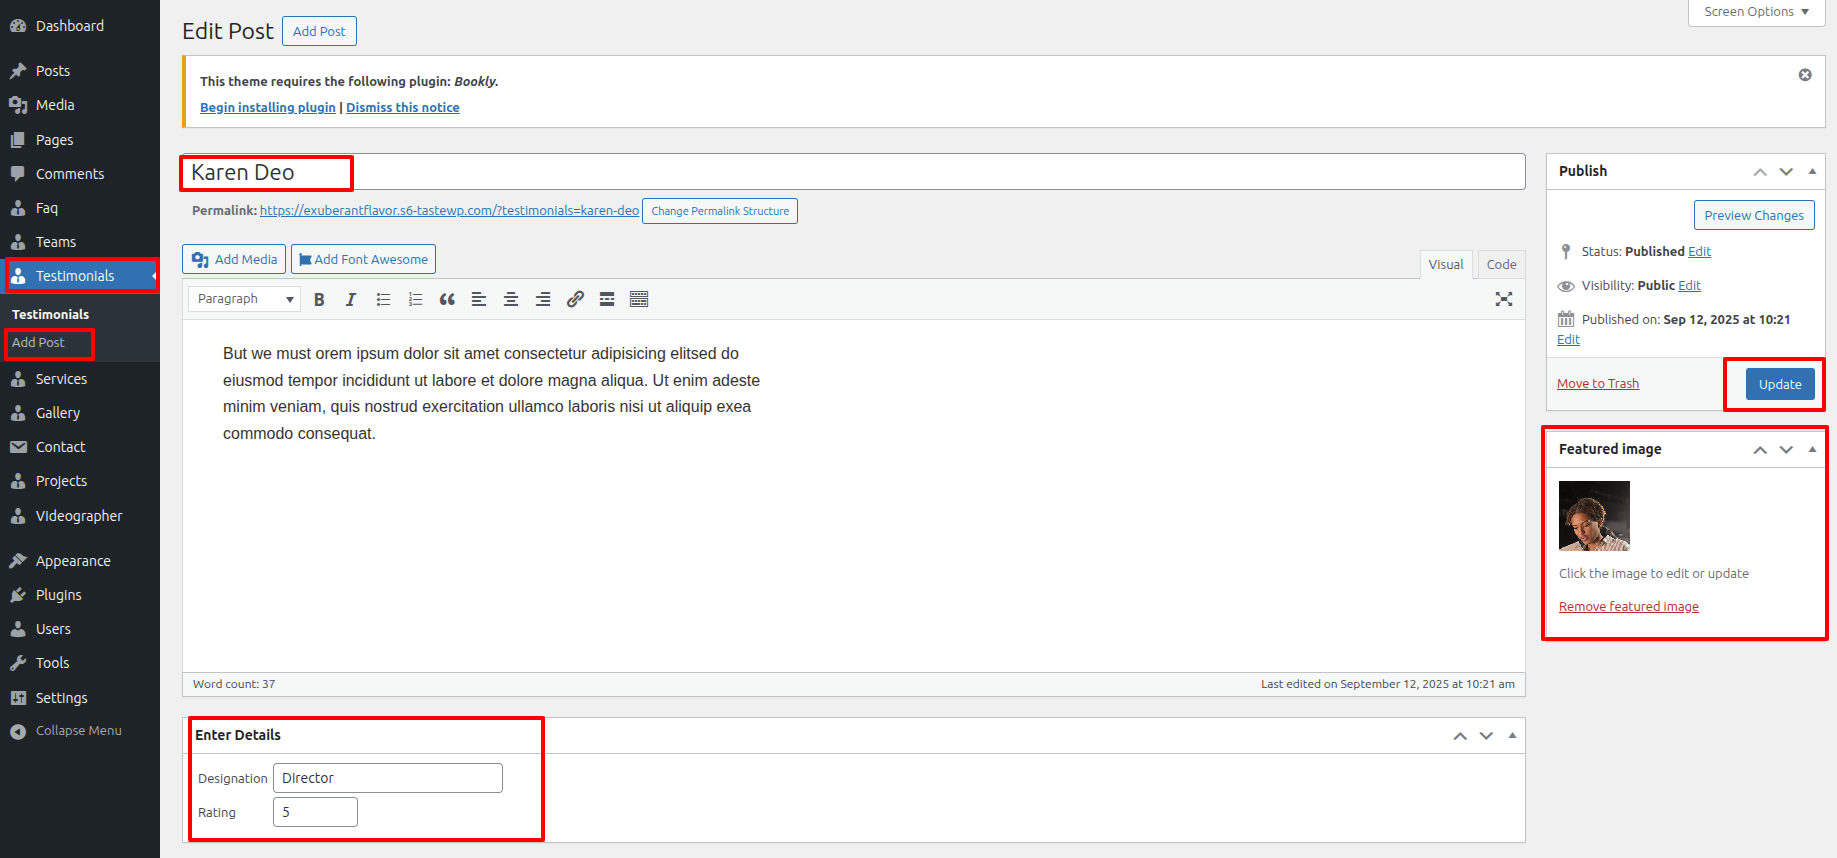The width and height of the screenshot is (1837, 858).
Task: Click the Update button
Action: 1779,384
